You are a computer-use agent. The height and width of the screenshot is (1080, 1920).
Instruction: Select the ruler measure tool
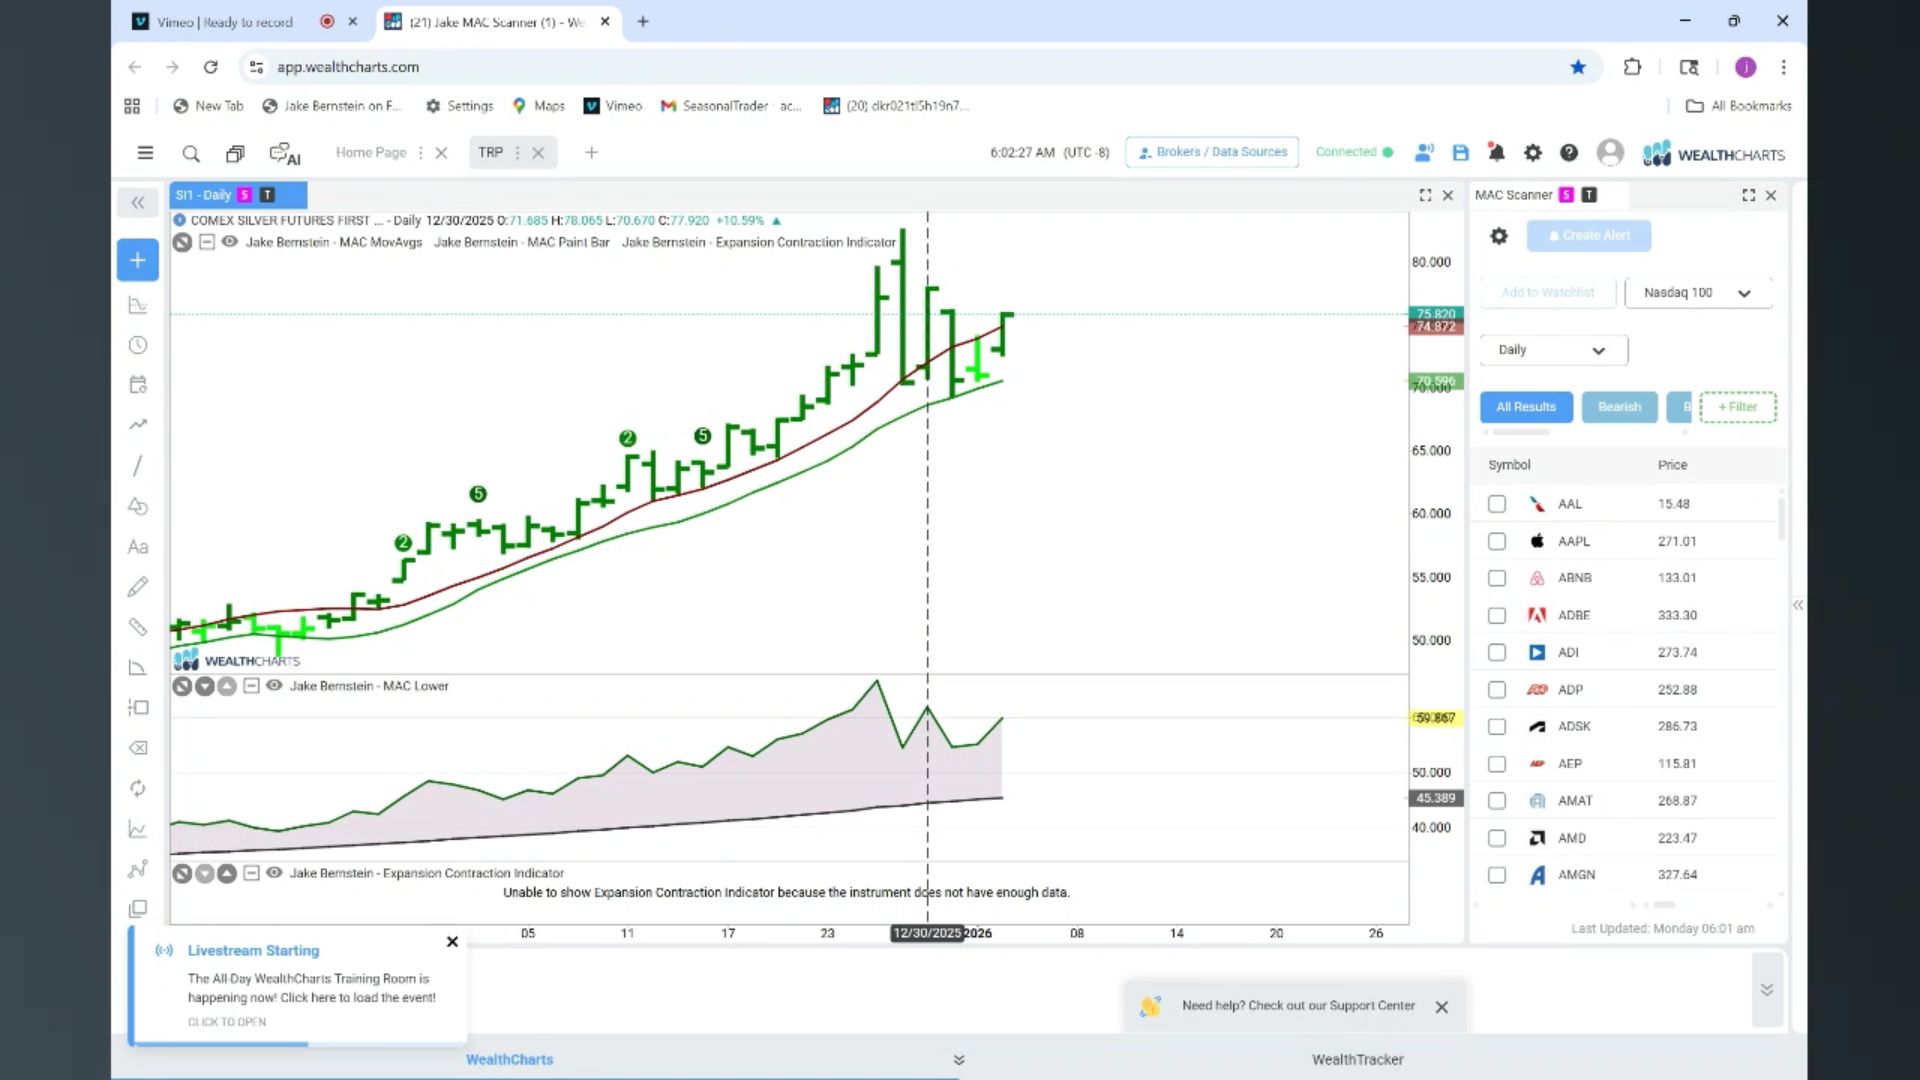(x=138, y=627)
